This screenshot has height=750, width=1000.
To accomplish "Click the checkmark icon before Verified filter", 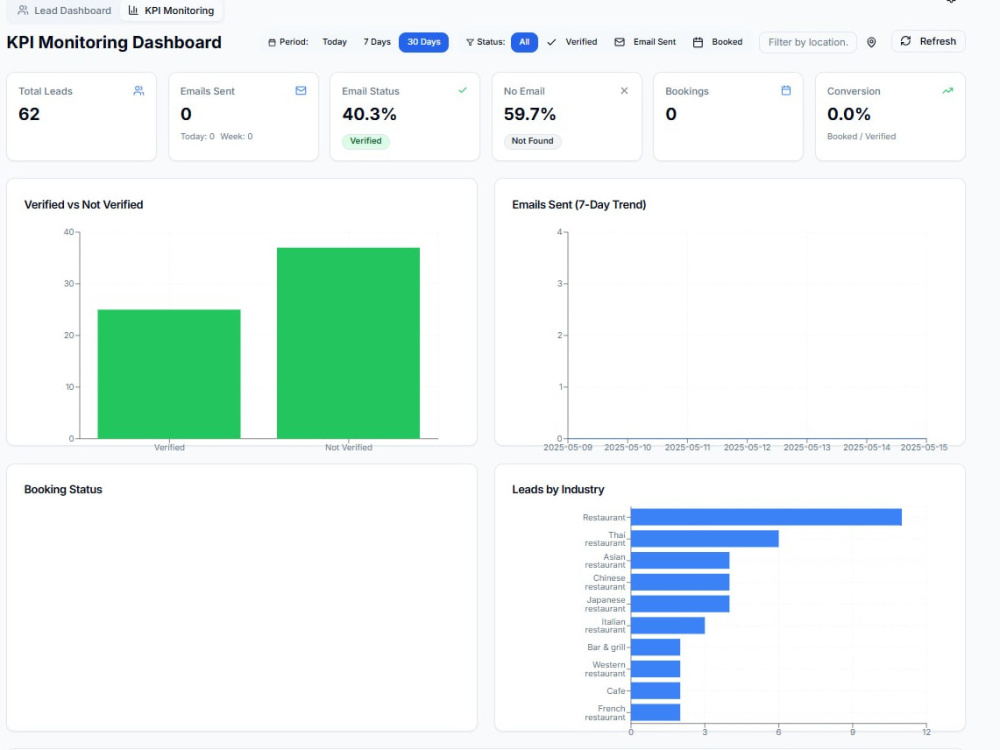I will coord(552,42).
